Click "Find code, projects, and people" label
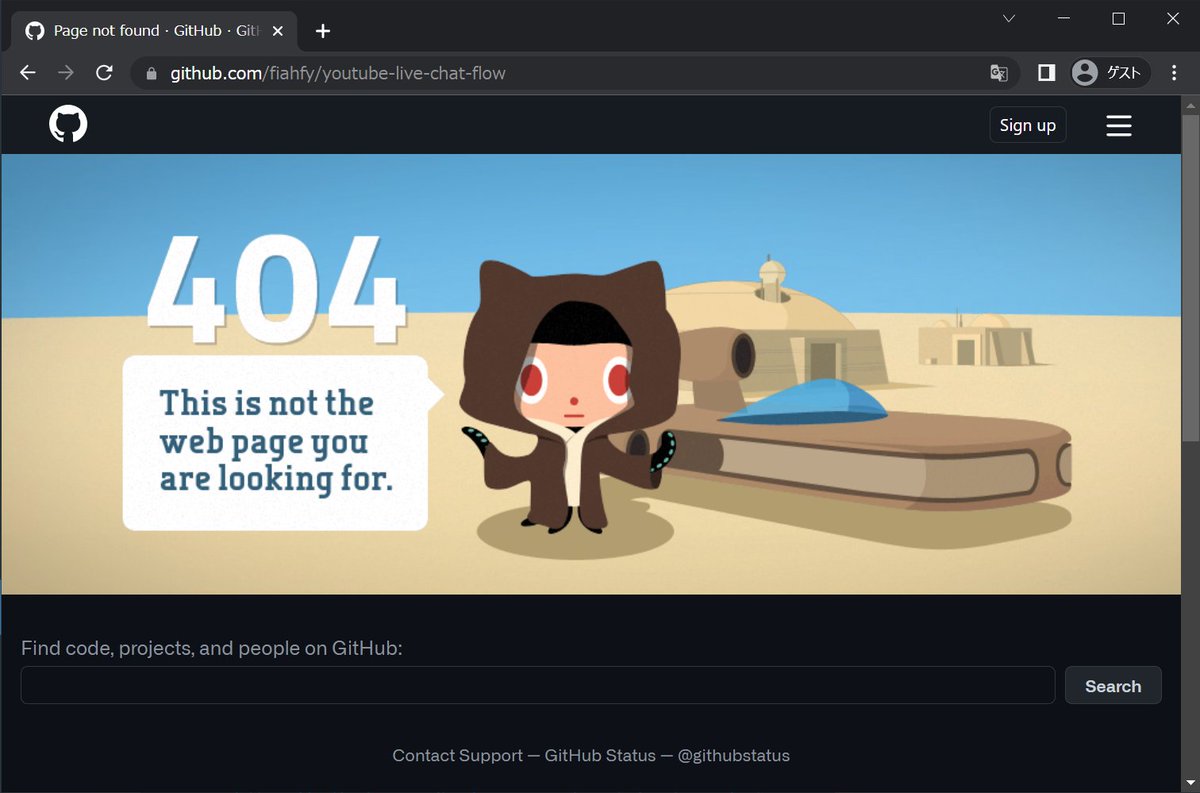The image size is (1200, 793). pyautogui.click(x=211, y=648)
